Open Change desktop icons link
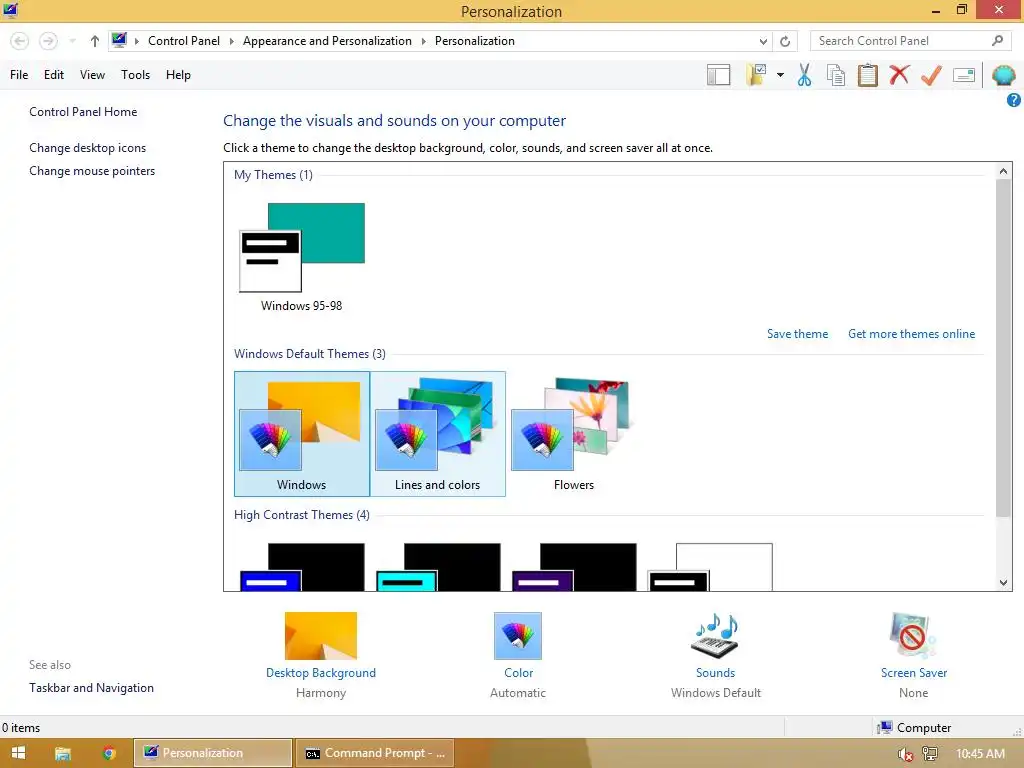This screenshot has width=1024, height=768. coord(88,148)
